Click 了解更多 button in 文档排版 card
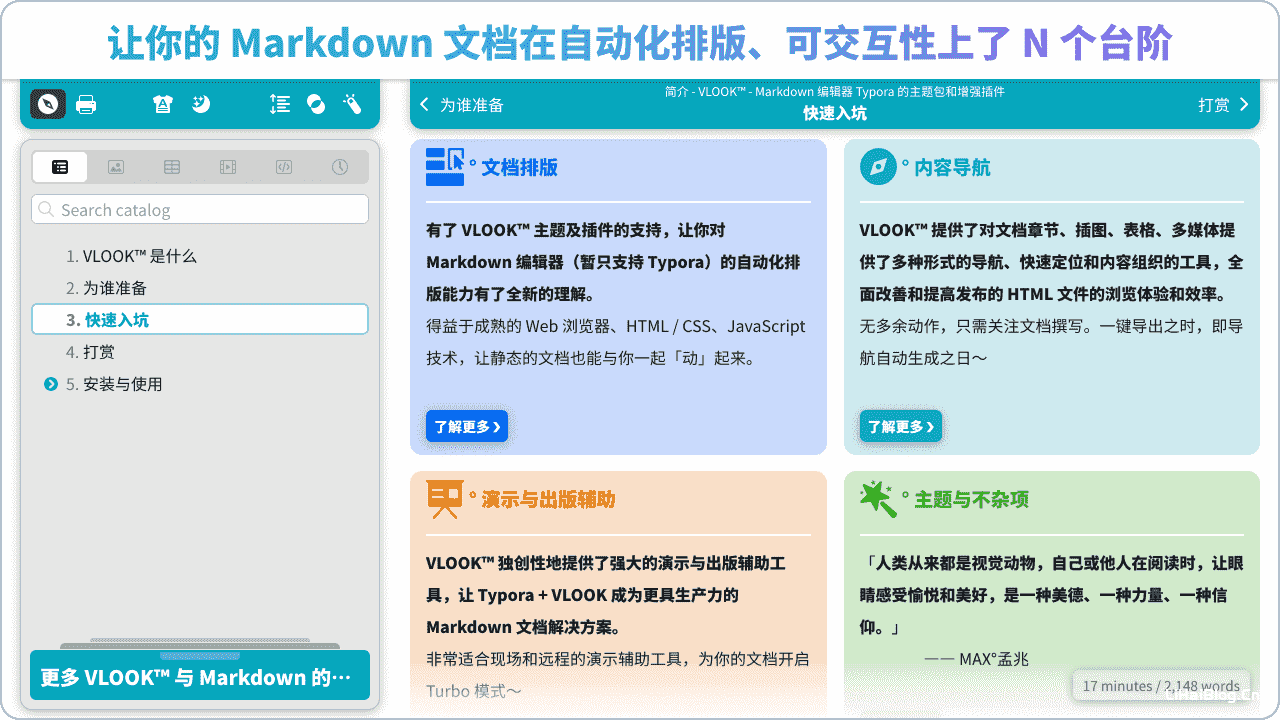 click(x=467, y=426)
